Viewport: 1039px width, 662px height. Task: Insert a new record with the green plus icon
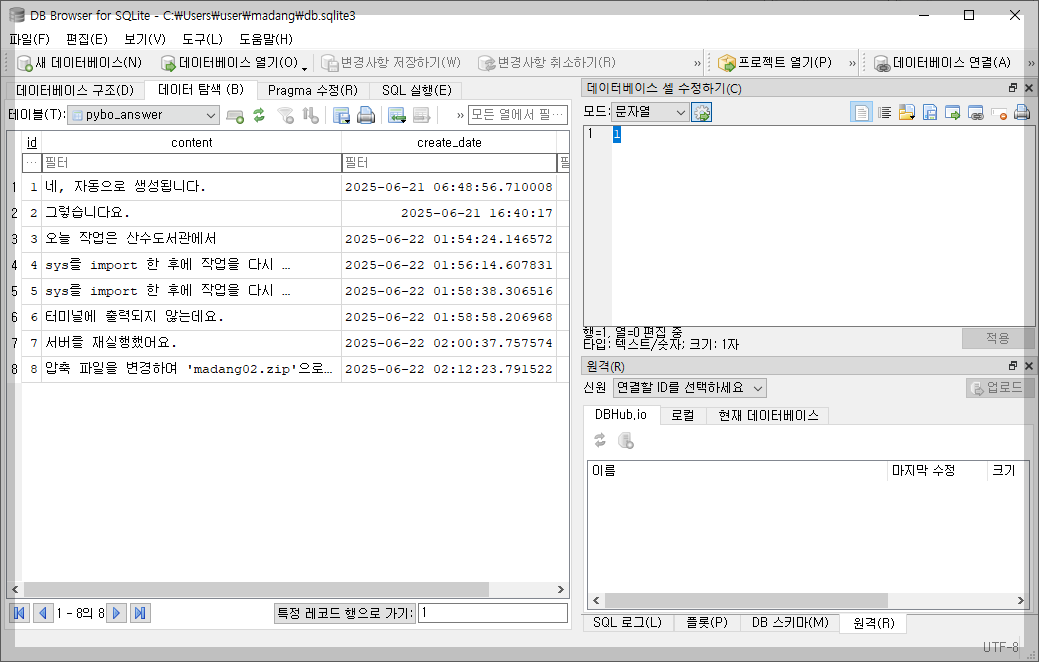point(235,115)
